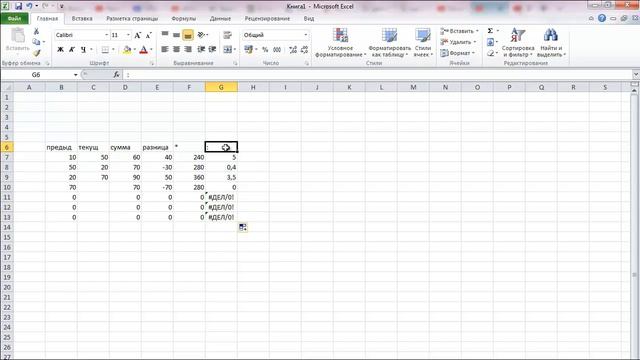Apply percent style format
The image size is (640, 360).
pos(265,49)
